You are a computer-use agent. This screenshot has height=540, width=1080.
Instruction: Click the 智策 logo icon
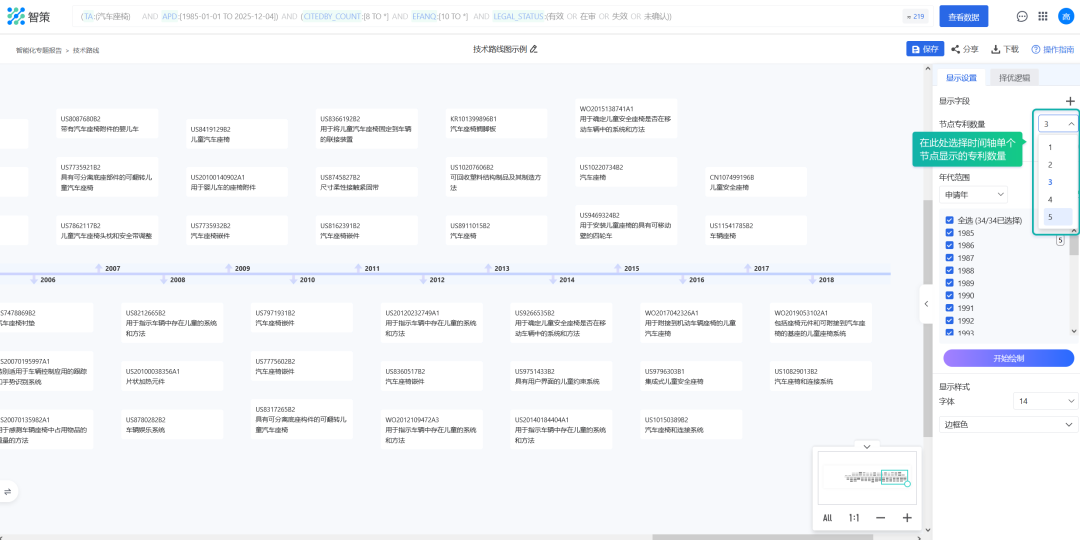point(16,16)
